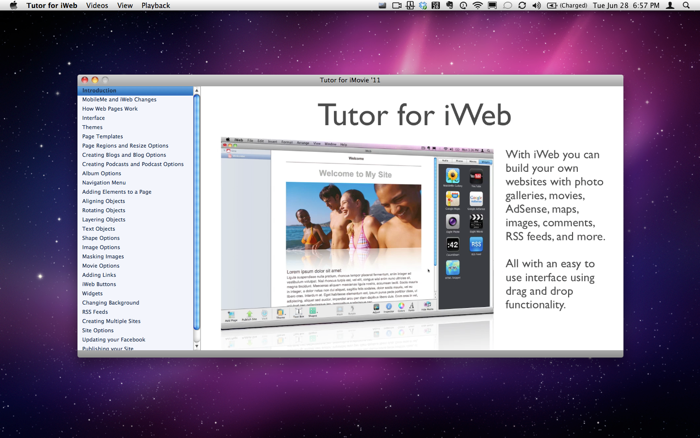Image resolution: width=700 pixels, height=438 pixels.
Task: Select the RSS Feeds lesson
Action: click(x=95, y=312)
